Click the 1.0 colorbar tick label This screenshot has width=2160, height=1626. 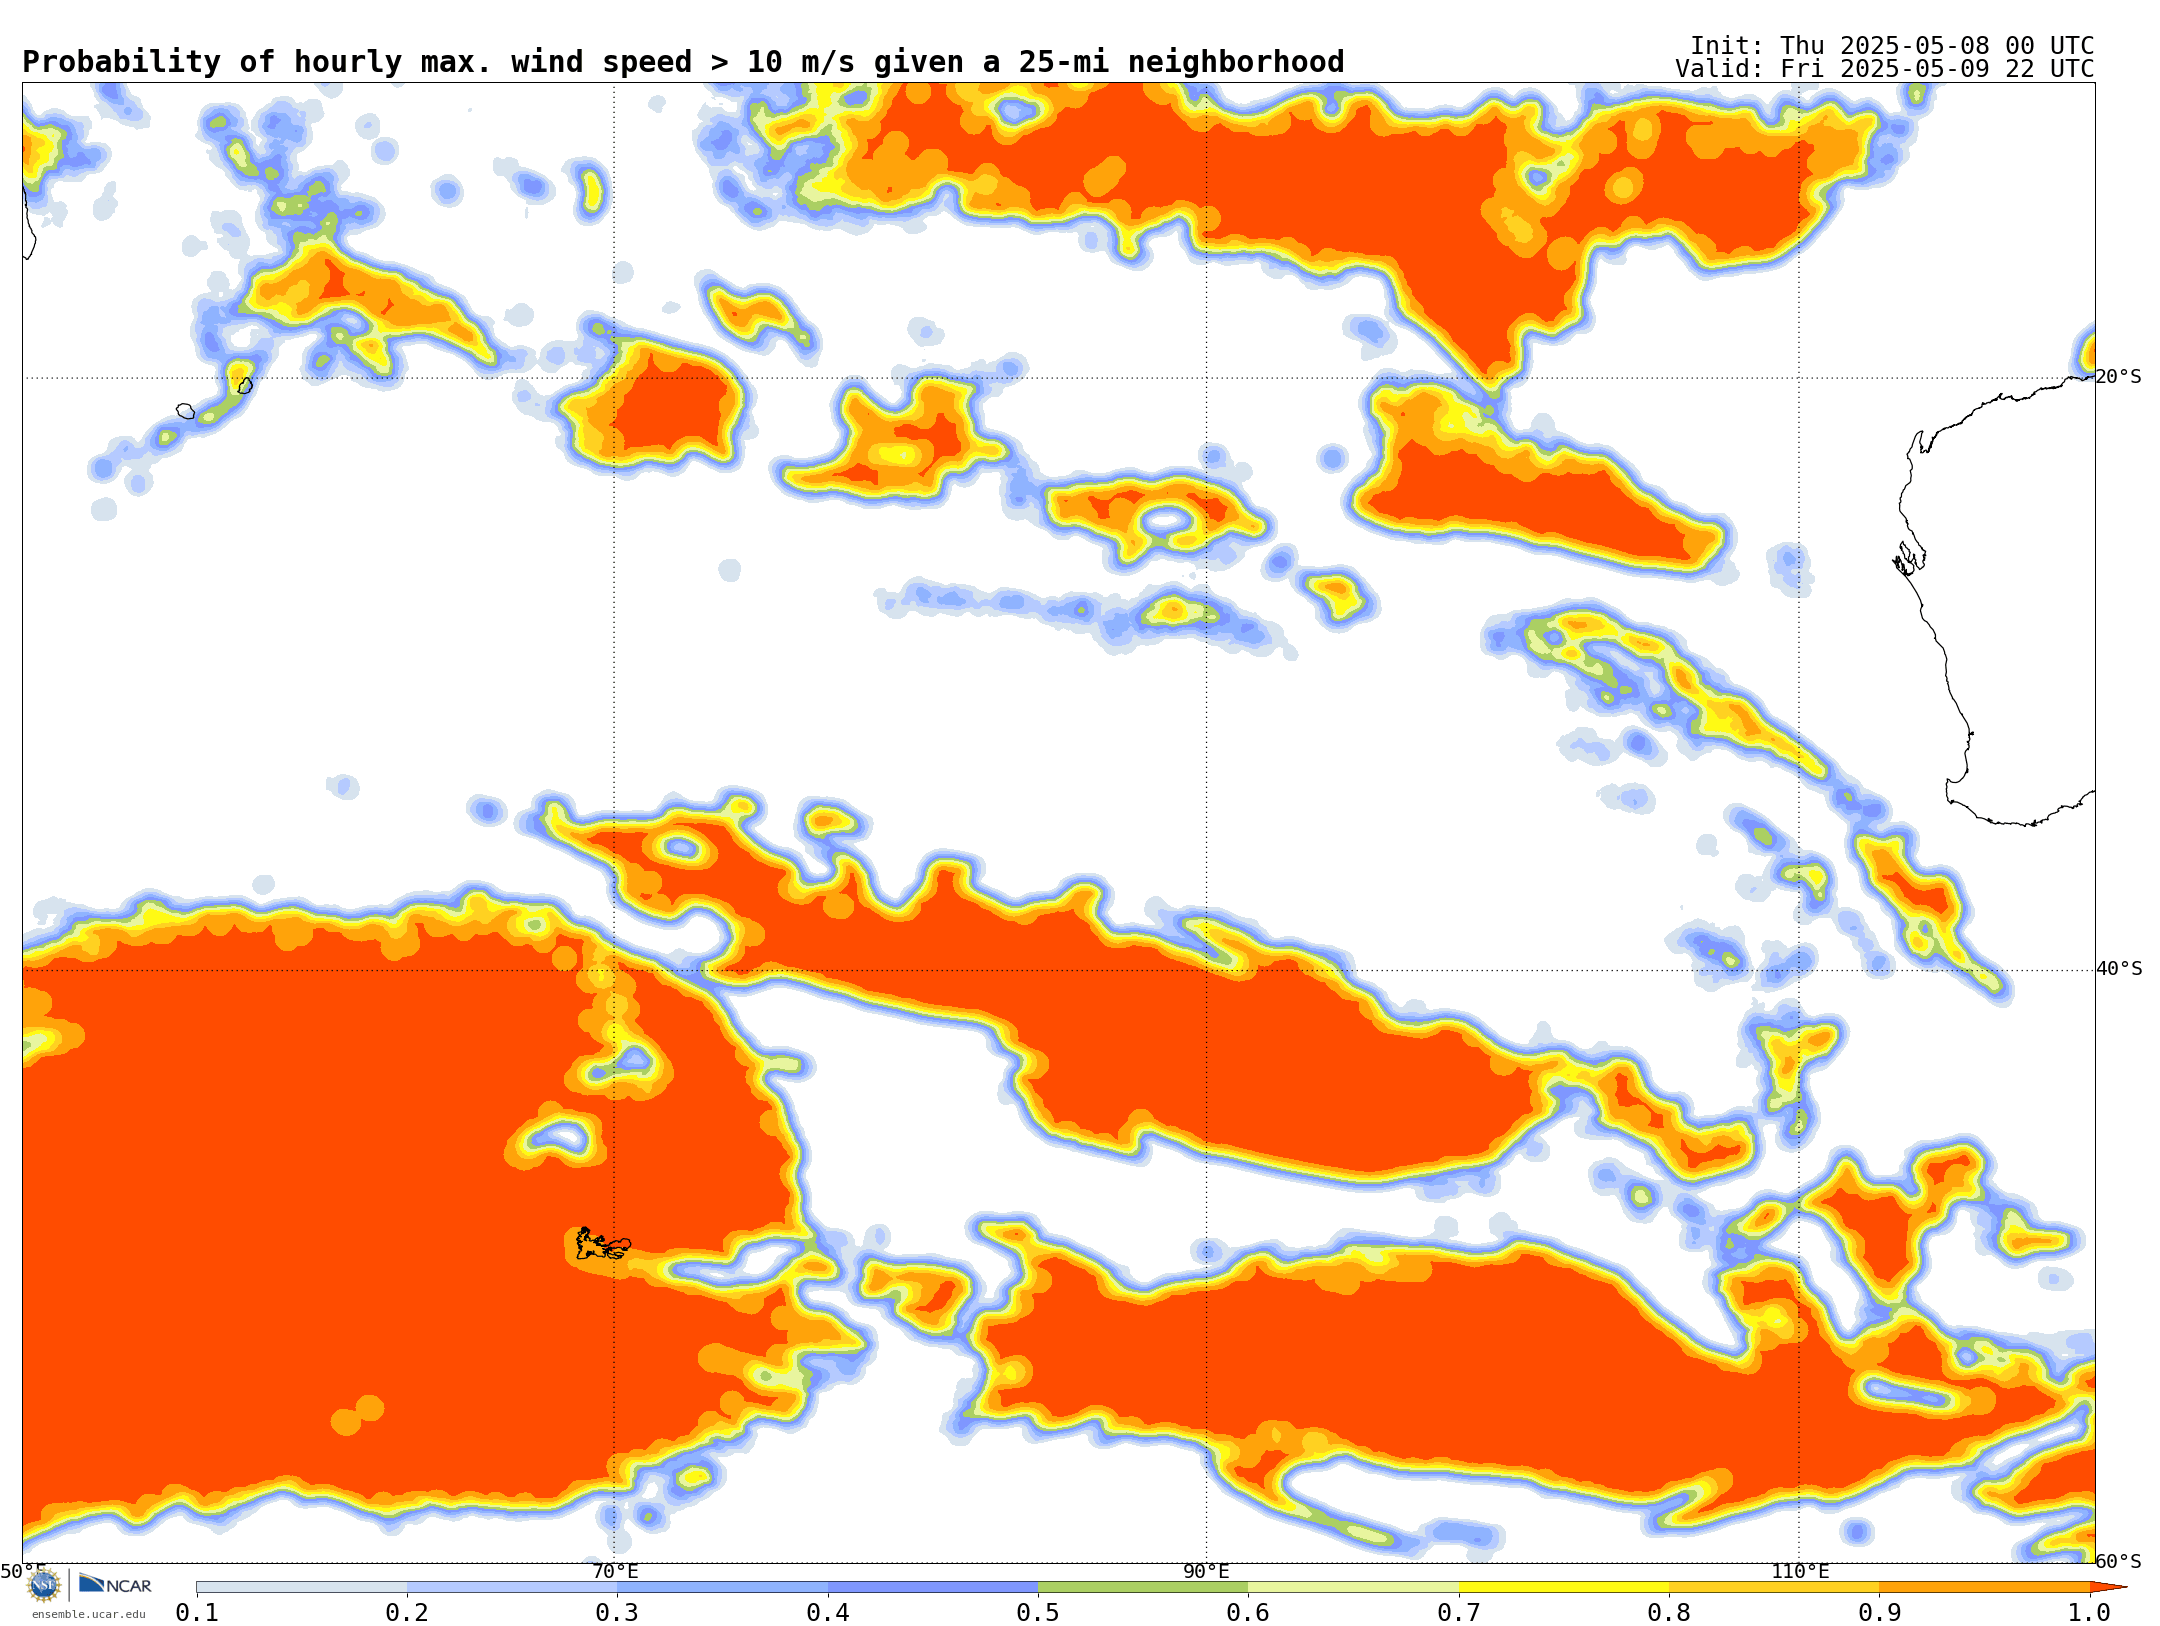point(2090,1612)
